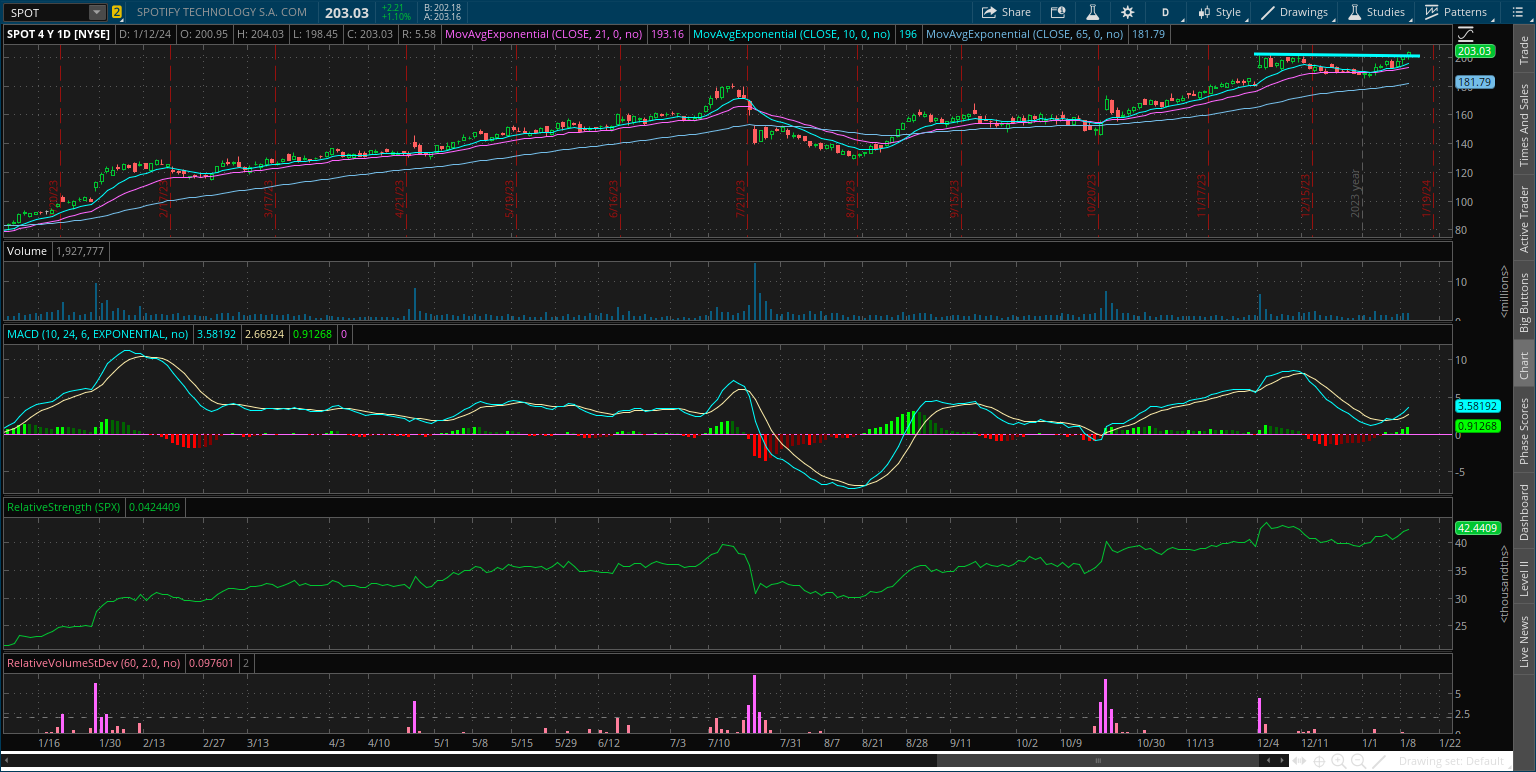
Task: Switch to Active Trader side tab
Action: tap(1523, 218)
